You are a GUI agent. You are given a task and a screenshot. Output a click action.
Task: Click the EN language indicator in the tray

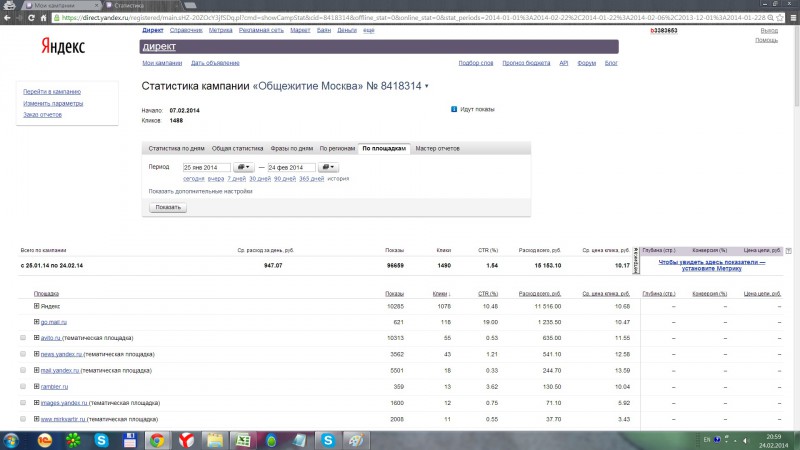[x=707, y=440]
